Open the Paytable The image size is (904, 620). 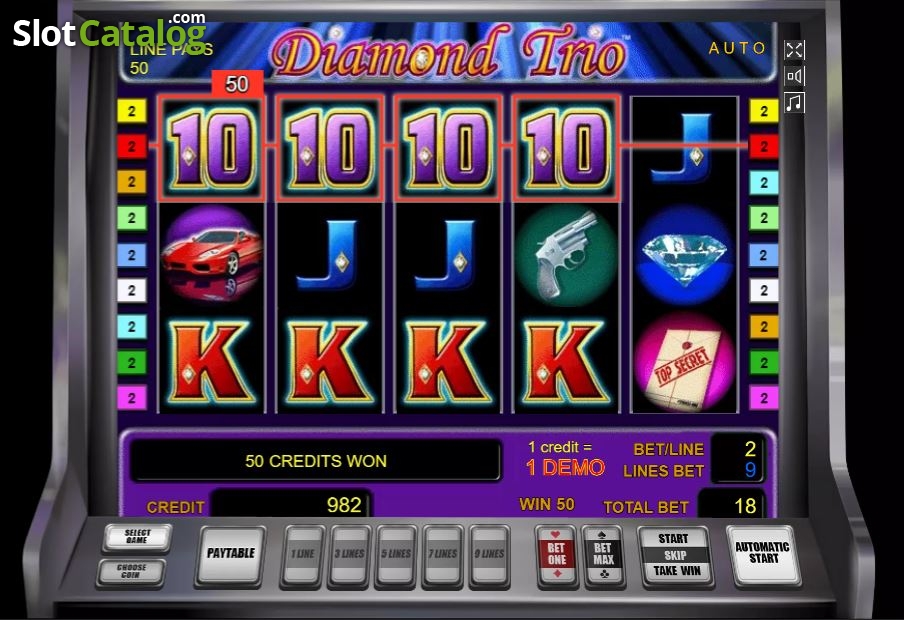tap(231, 555)
